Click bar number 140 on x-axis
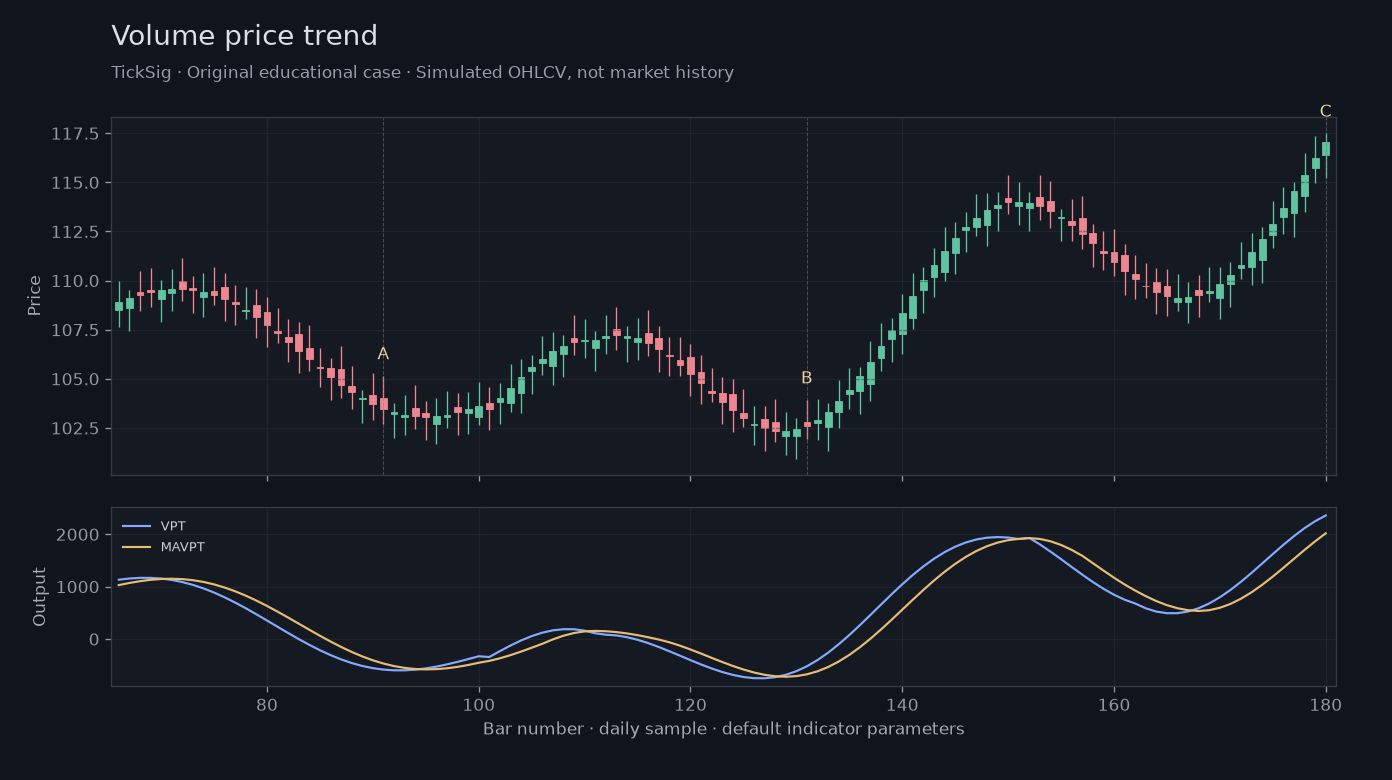The width and height of the screenshot is (1392, 780). coord(902,703)
